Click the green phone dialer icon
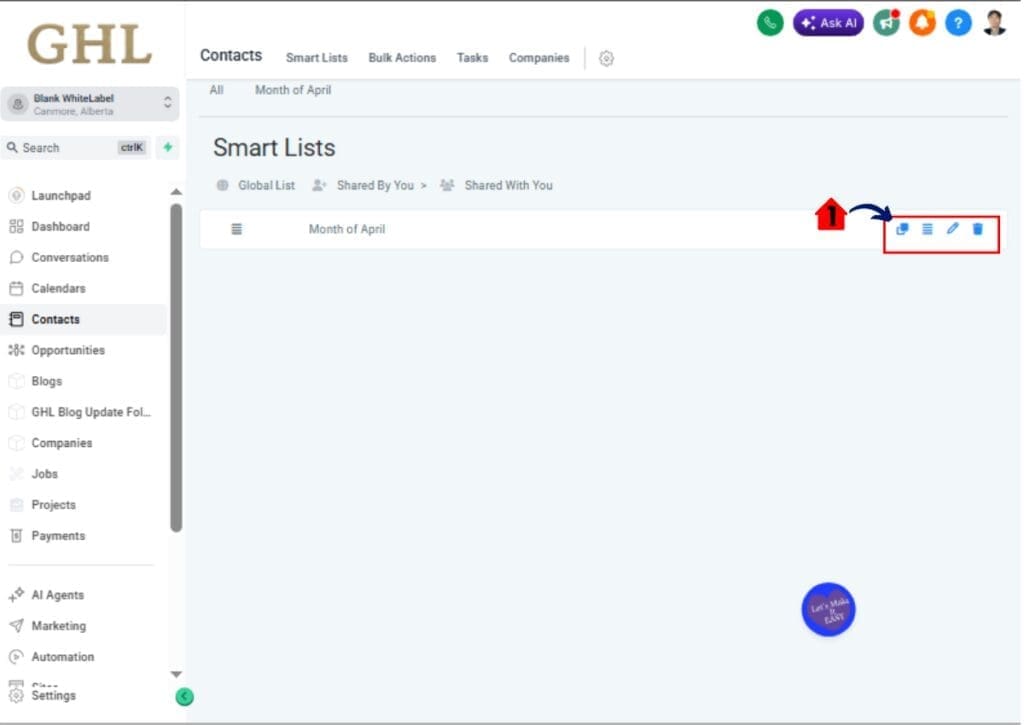 point(770,23)
